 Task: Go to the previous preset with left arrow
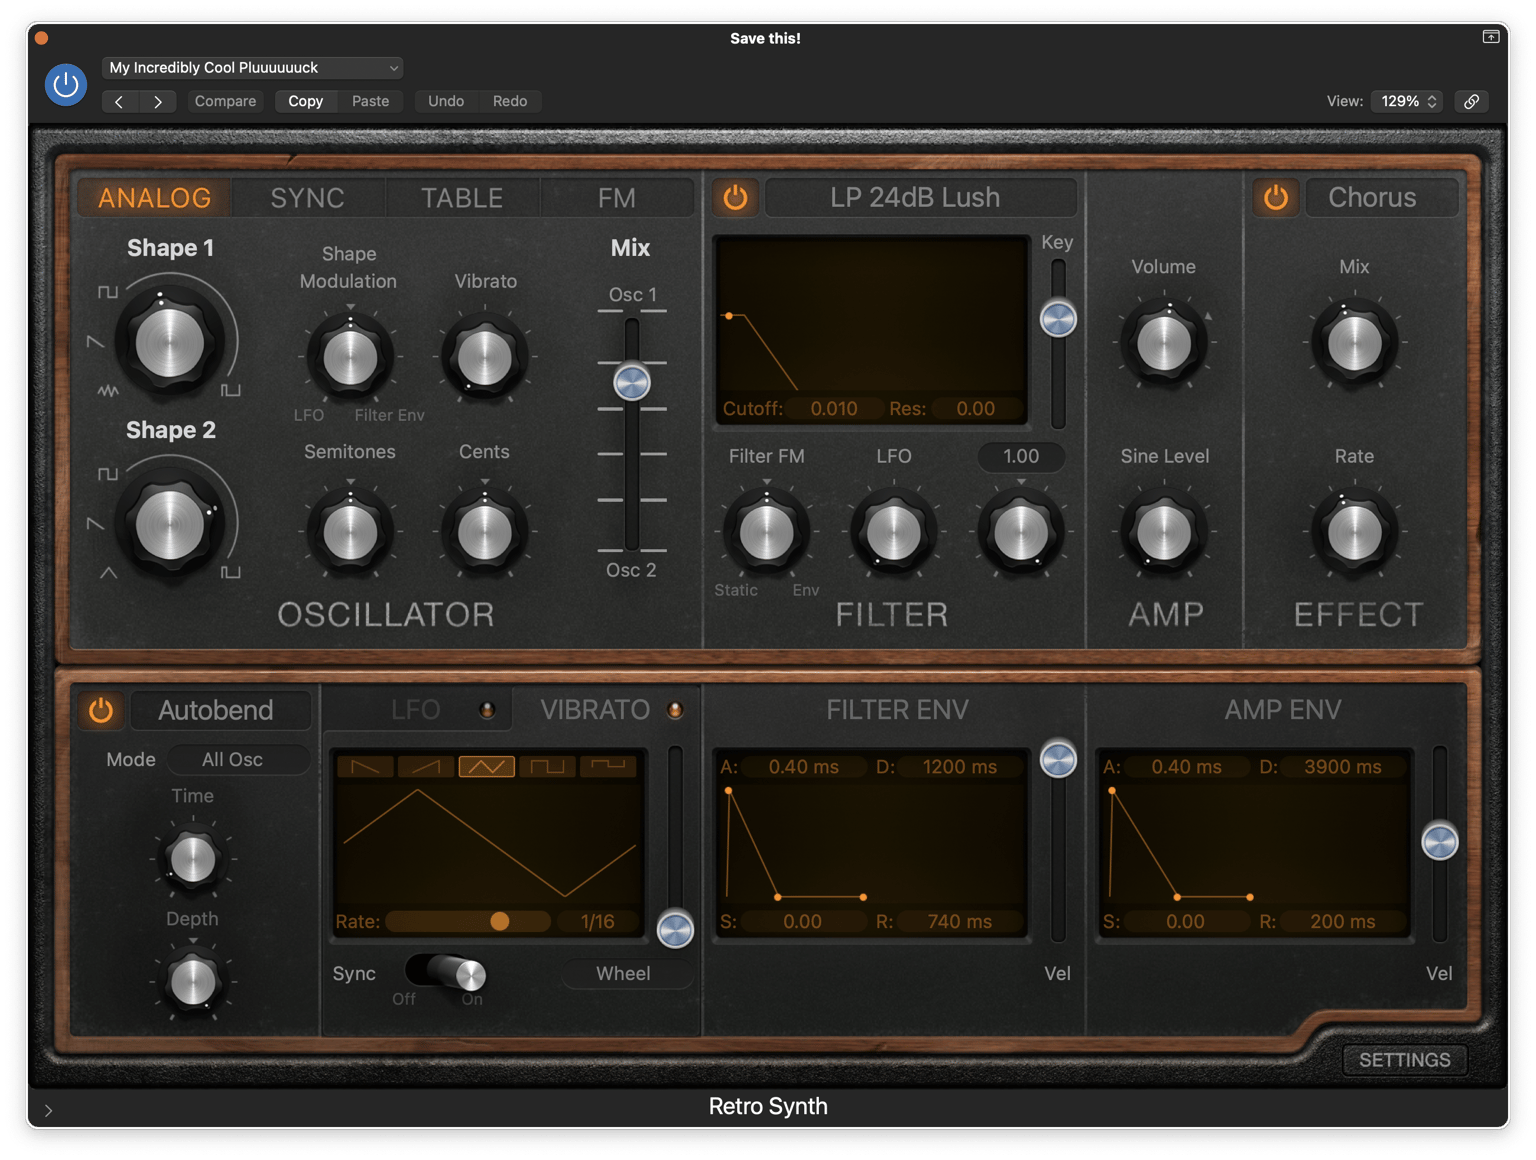[120, 101]
